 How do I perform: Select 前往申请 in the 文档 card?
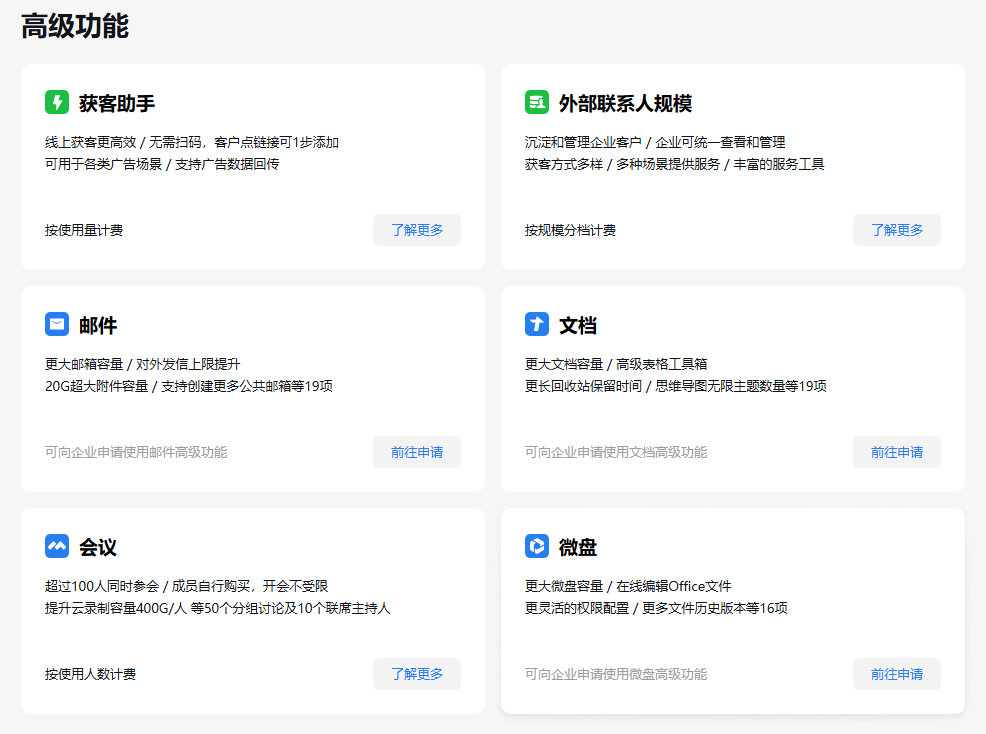point(897,452)
